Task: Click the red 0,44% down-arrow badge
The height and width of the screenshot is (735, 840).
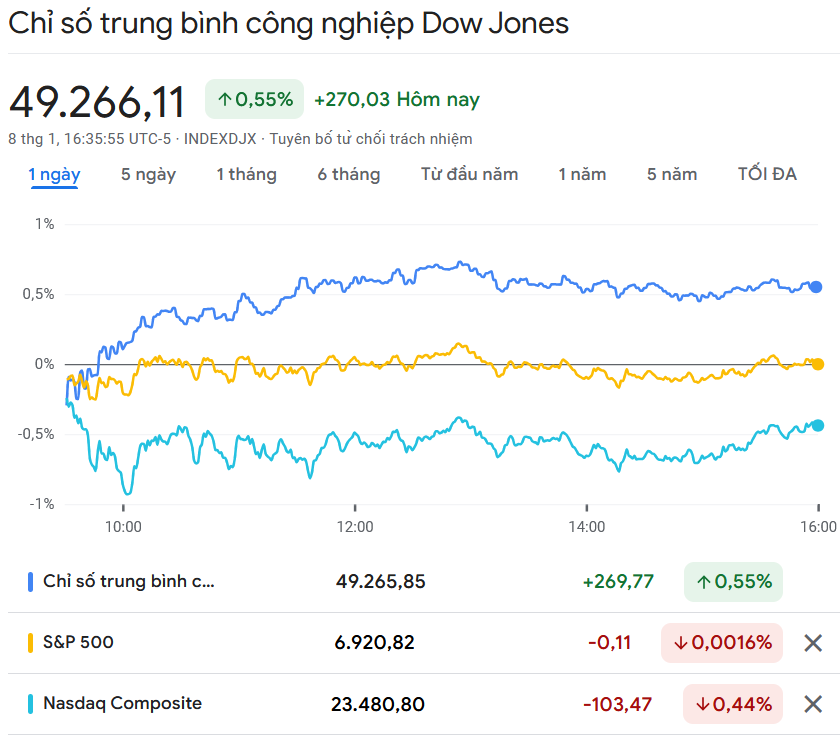Action: tap(732, 704)
